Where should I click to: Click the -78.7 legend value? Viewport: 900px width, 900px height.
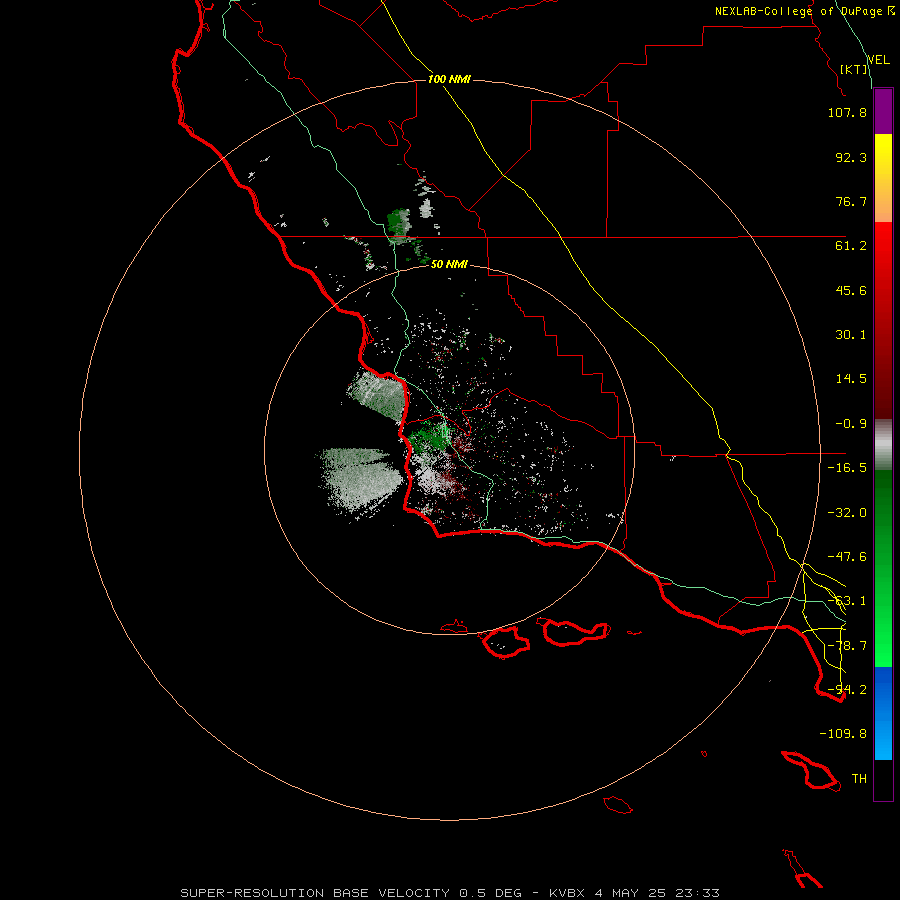coord(847,646)
